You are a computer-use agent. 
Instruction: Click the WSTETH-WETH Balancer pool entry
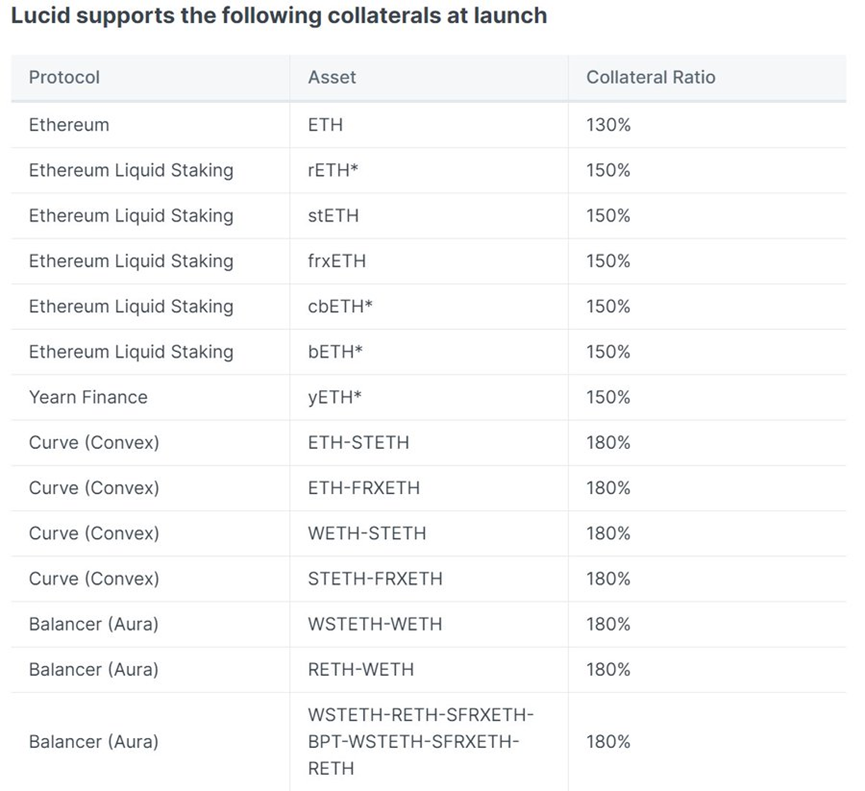point(375,623)
